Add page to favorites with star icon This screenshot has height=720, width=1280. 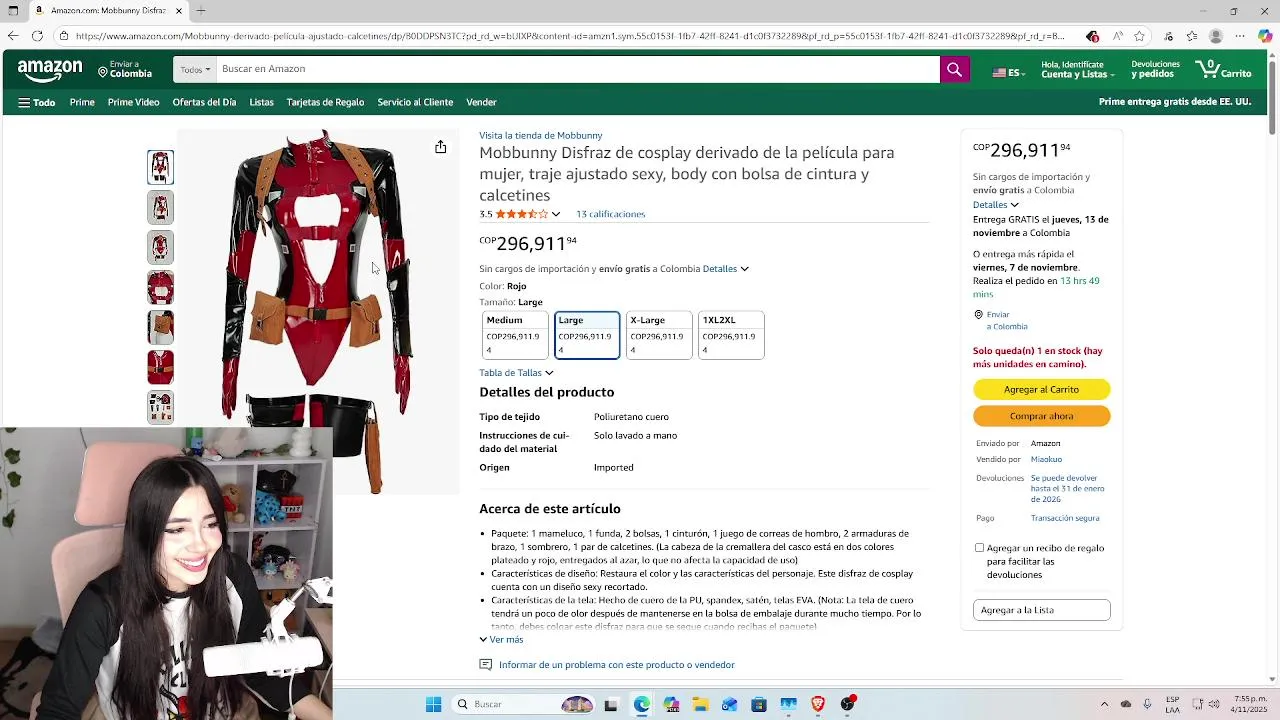point(1139,36)
